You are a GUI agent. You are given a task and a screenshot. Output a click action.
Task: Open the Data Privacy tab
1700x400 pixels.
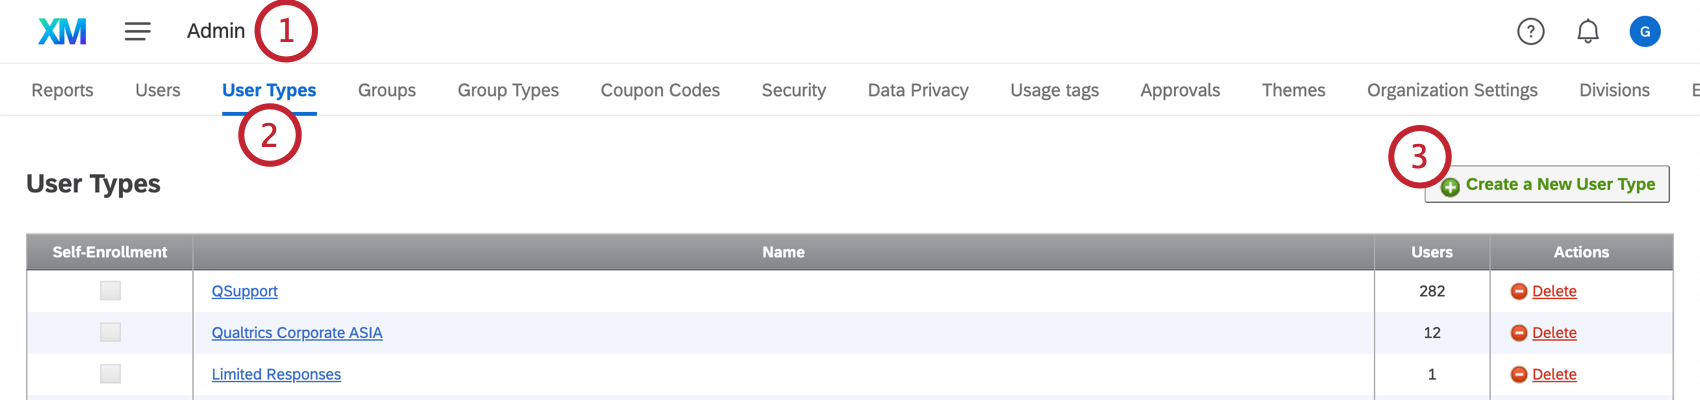[918, 90]
